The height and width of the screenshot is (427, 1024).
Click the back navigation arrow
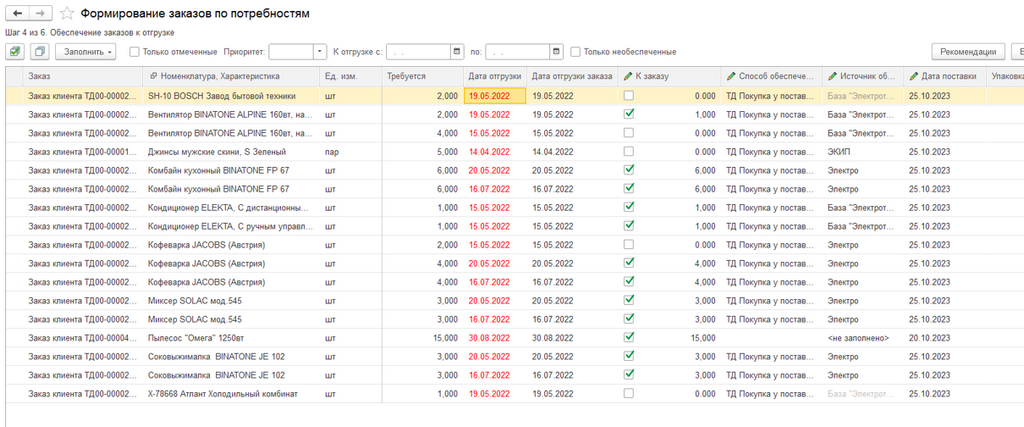[18, 13]
